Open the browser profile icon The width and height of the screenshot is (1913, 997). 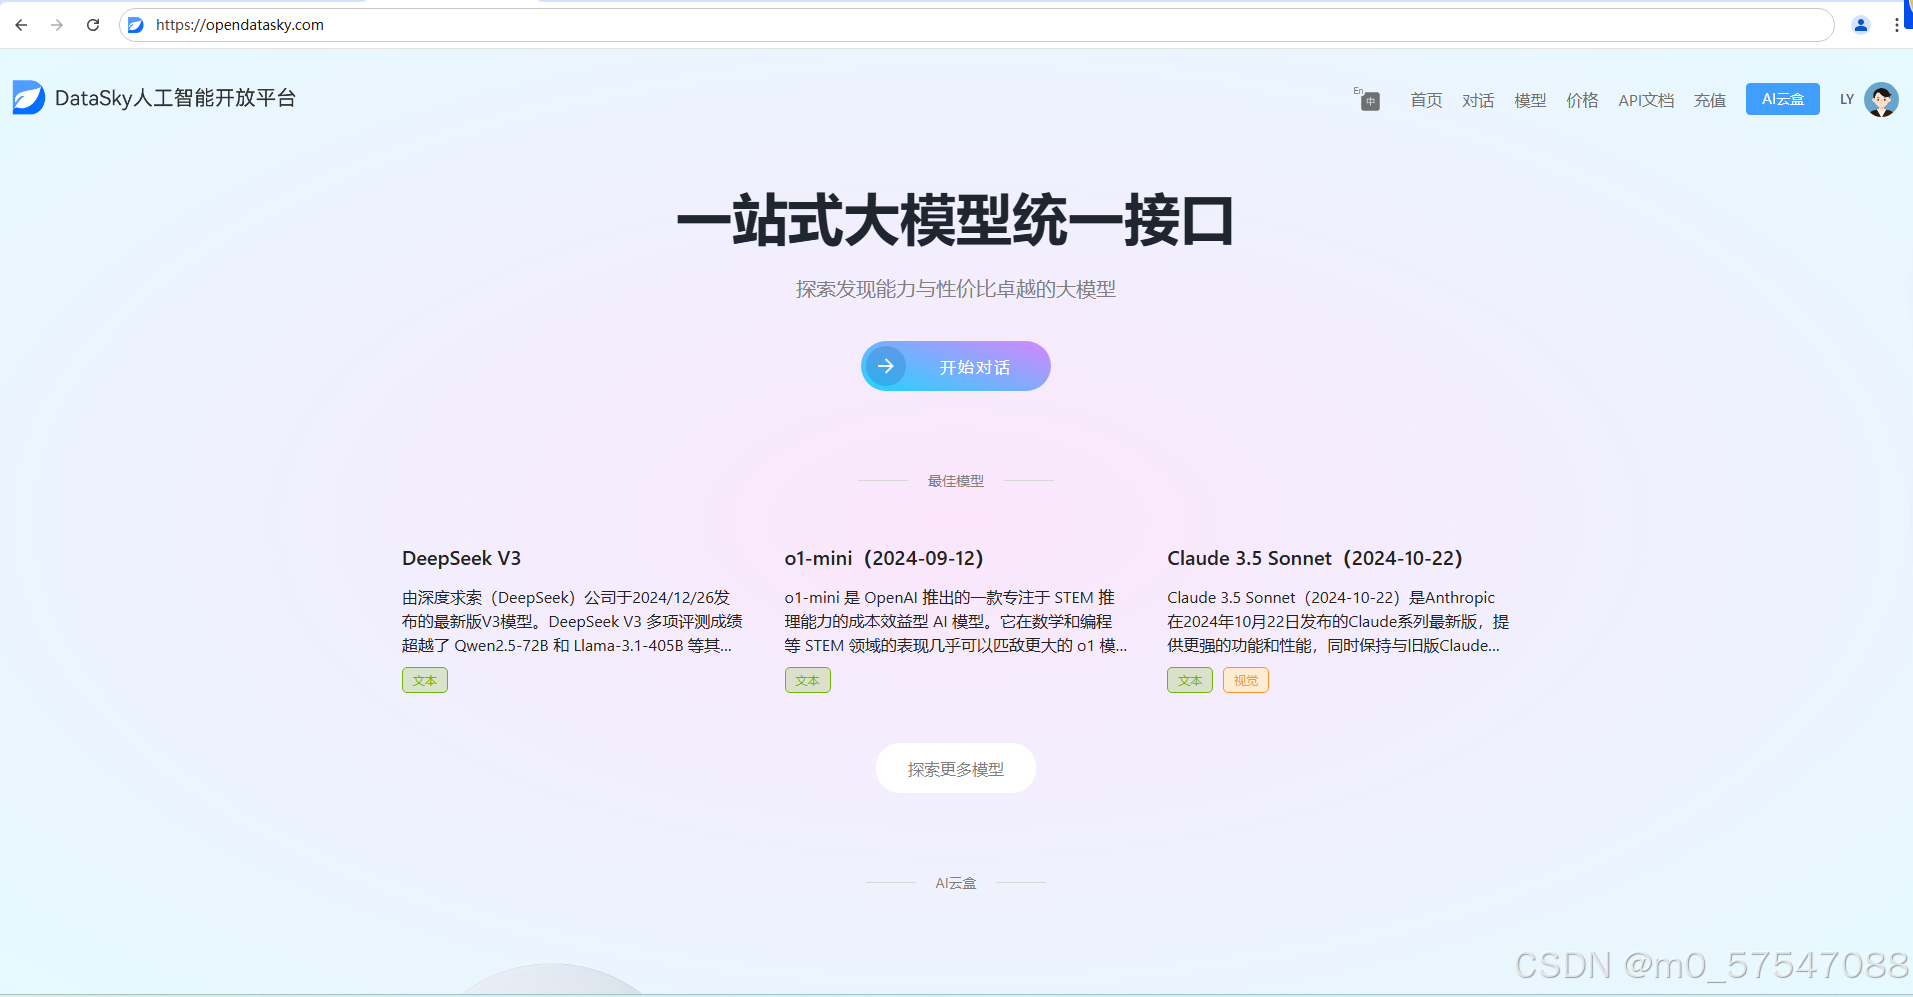click(1861, 25)
